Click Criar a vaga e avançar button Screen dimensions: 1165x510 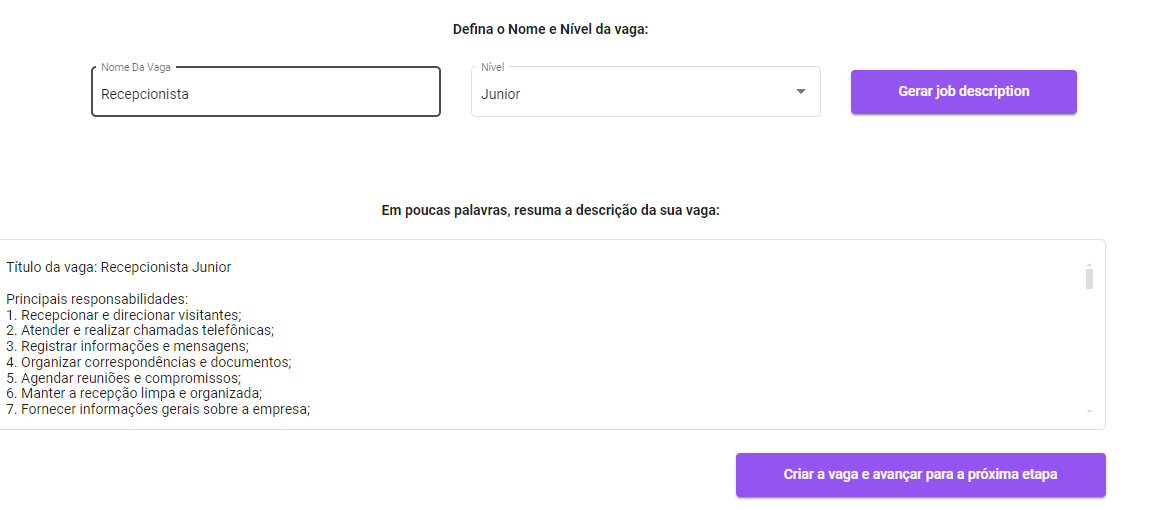coord(921,475)
